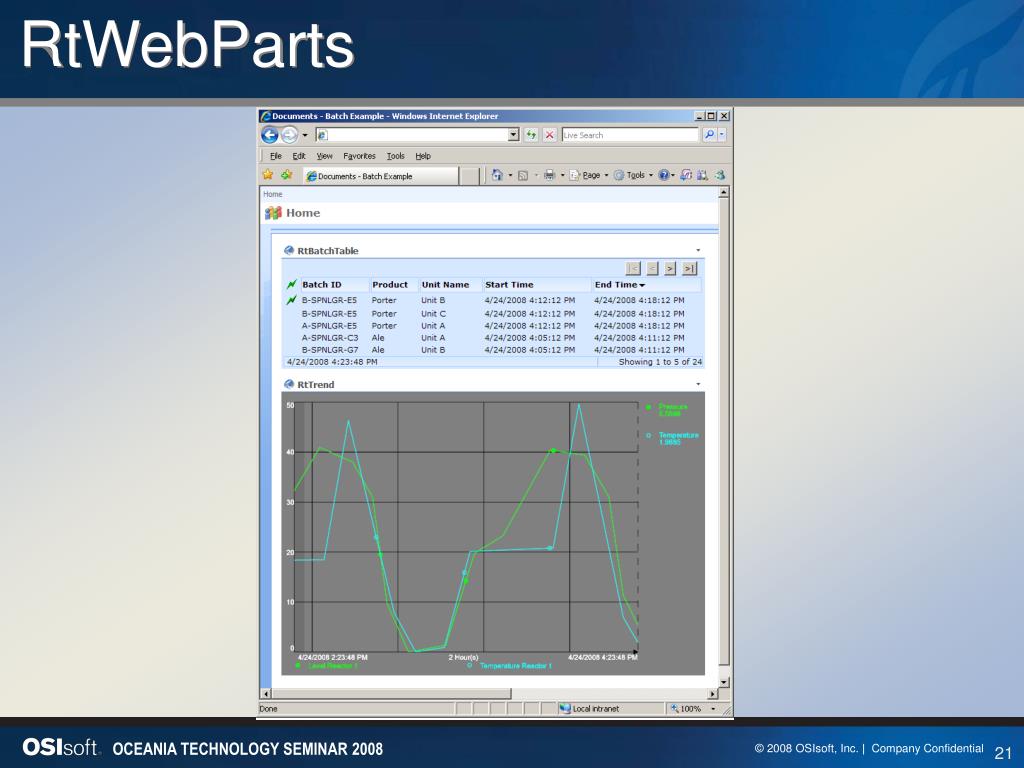Click the Temperature legend entry

click(673, 439)
